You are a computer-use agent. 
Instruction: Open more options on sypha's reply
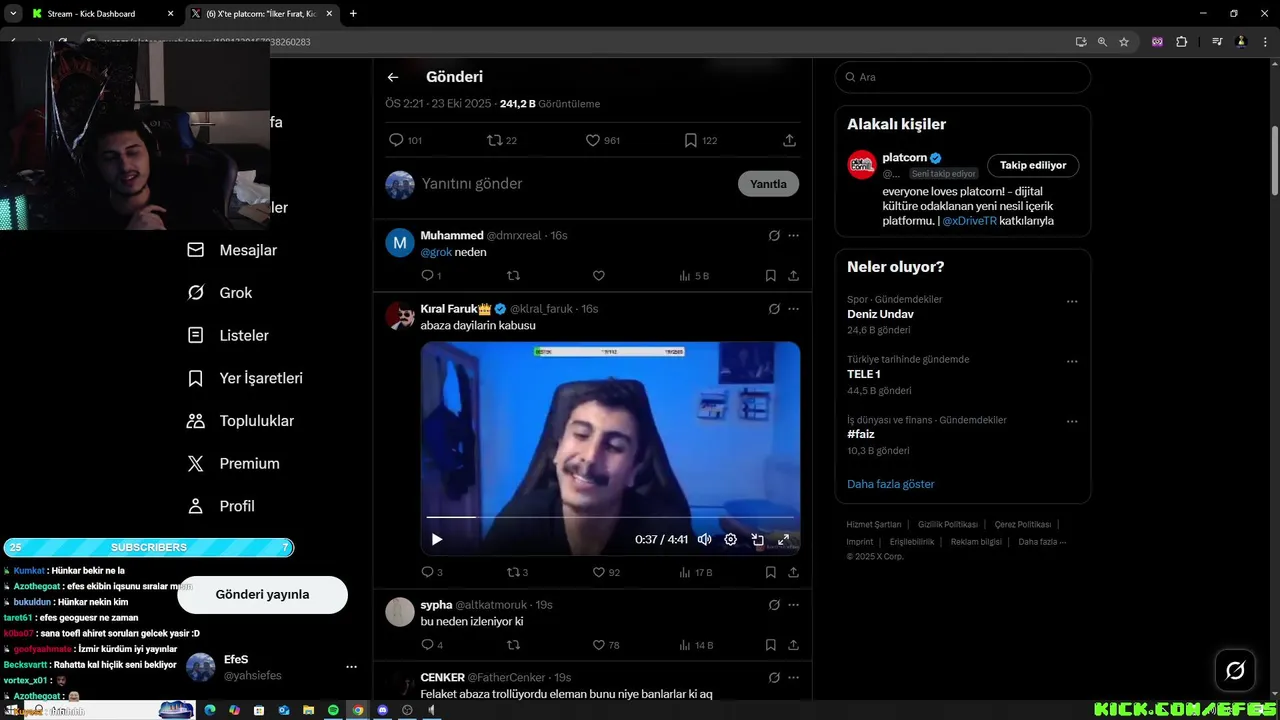794,605
